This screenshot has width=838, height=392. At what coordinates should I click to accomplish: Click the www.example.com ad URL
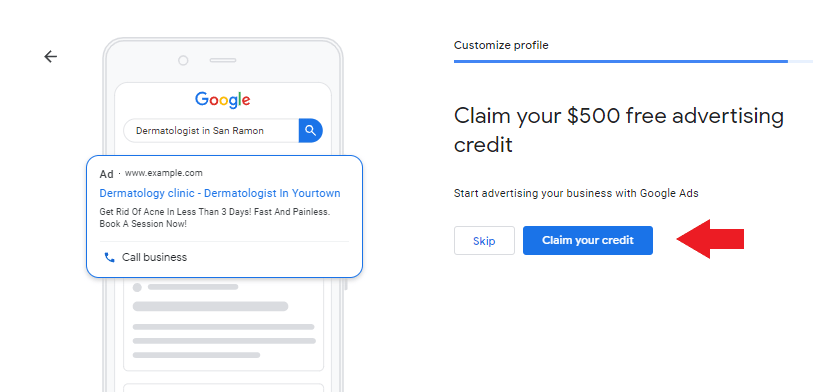click(x=164, y=173)
